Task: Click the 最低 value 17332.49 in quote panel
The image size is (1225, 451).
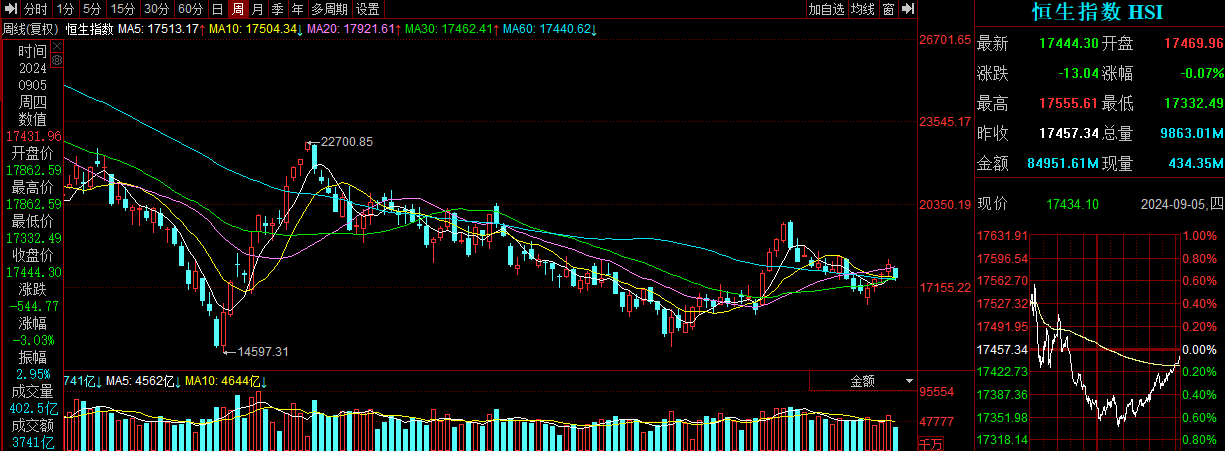Action: point(1193,104)
